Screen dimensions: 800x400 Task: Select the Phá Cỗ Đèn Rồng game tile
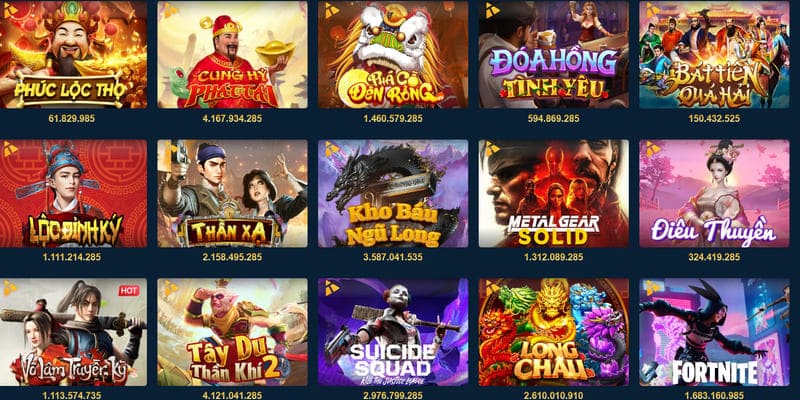pos(393,54)
